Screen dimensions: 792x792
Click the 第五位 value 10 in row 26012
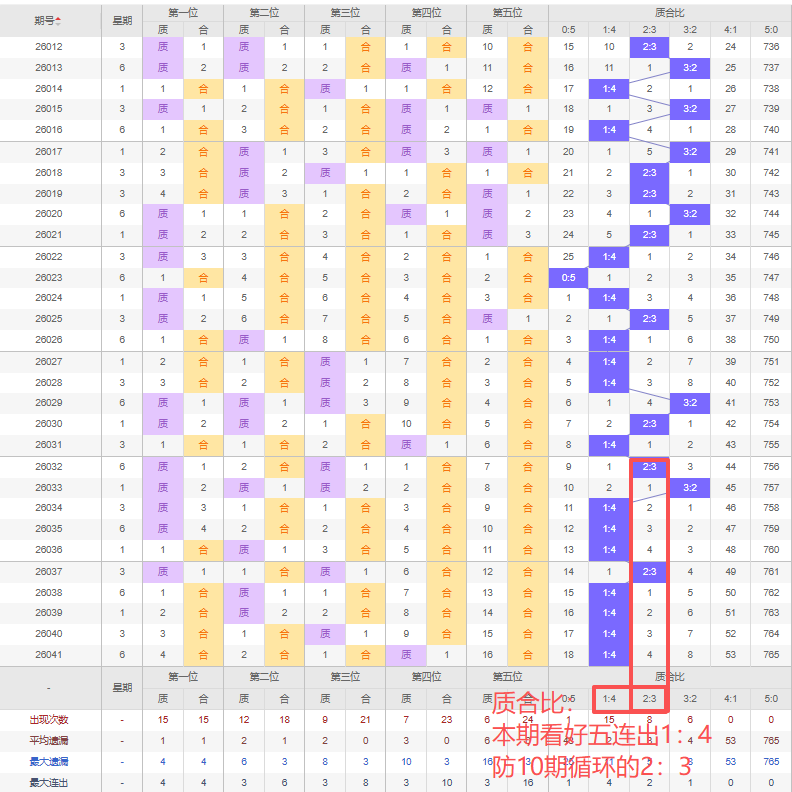point(487,47)
